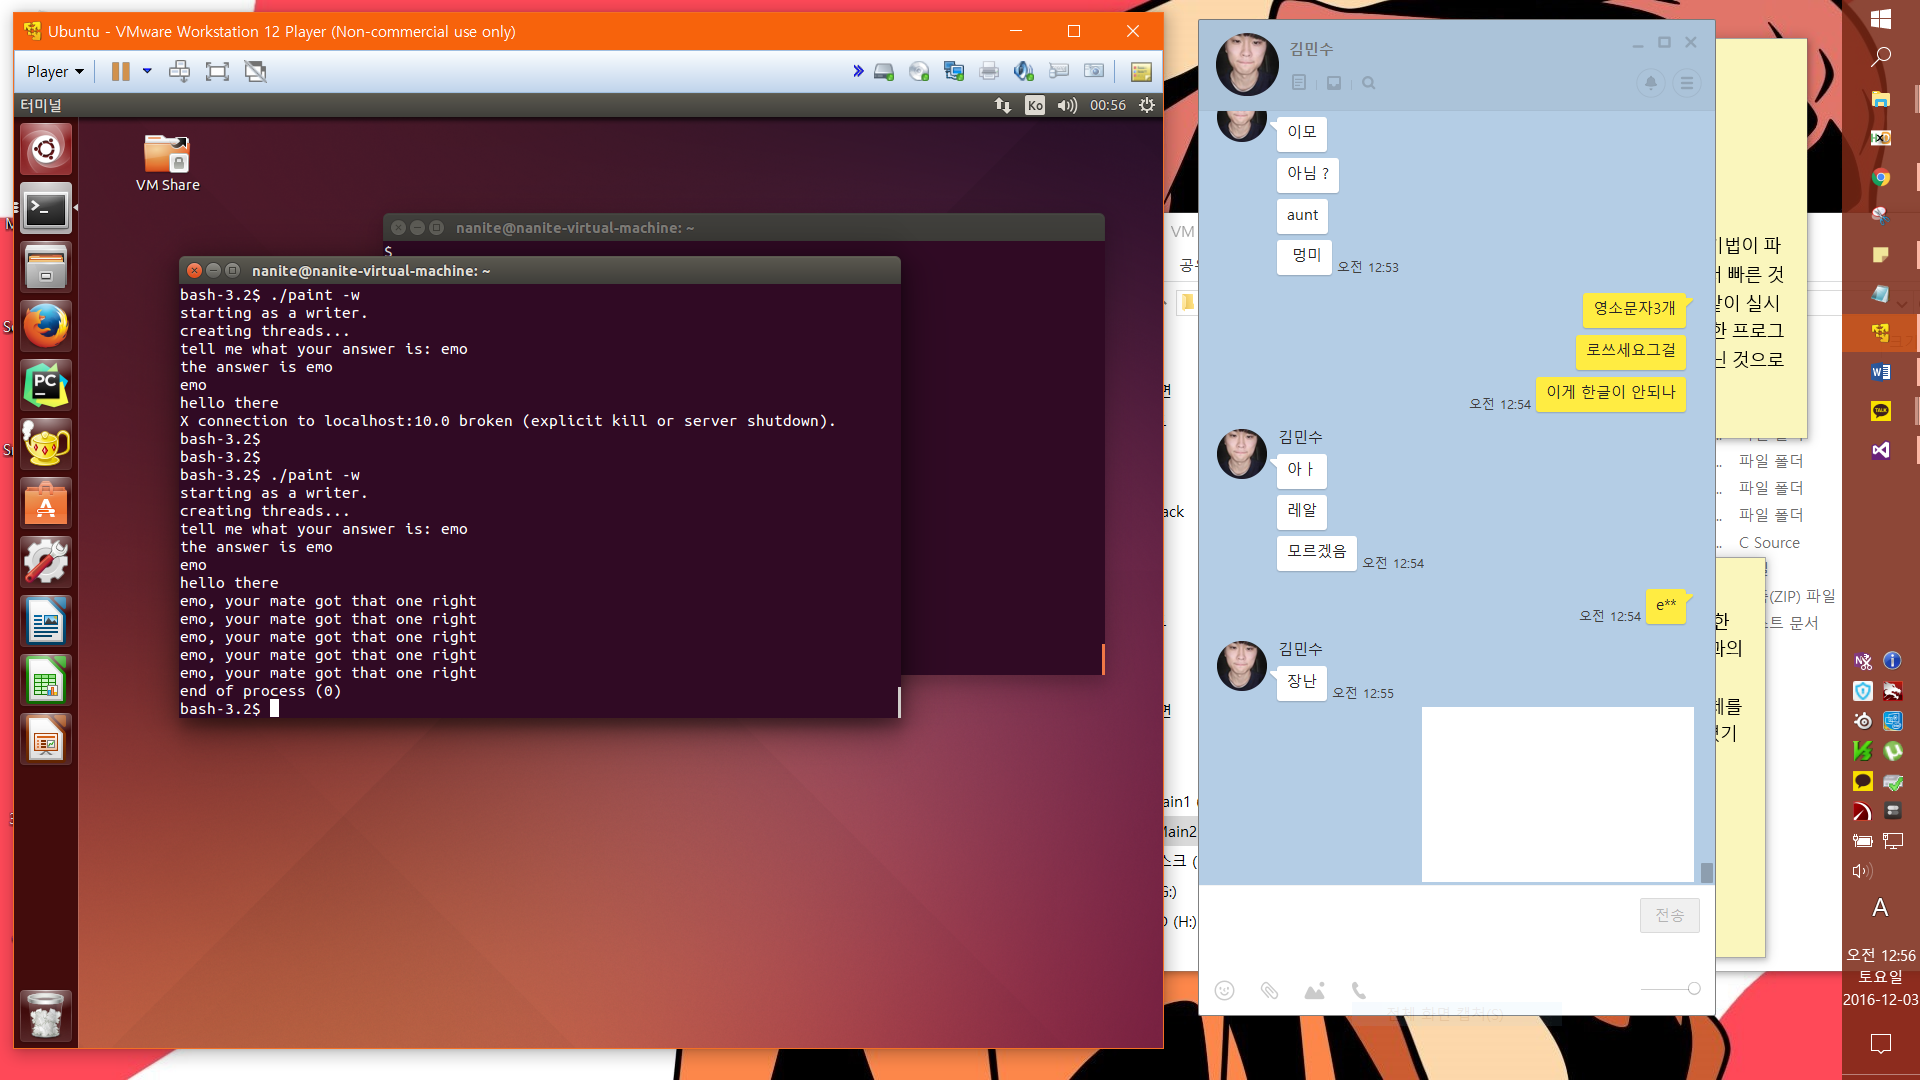Open the emoticon picker in chat
Screen dimensions: 1920x1080
1224,990
